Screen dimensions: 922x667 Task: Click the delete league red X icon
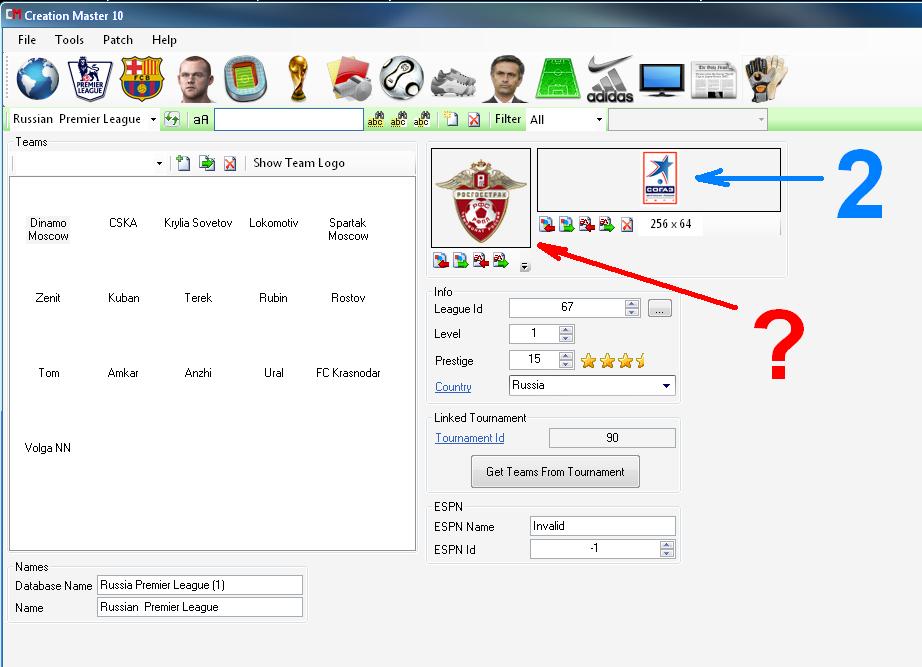[474, 120]
